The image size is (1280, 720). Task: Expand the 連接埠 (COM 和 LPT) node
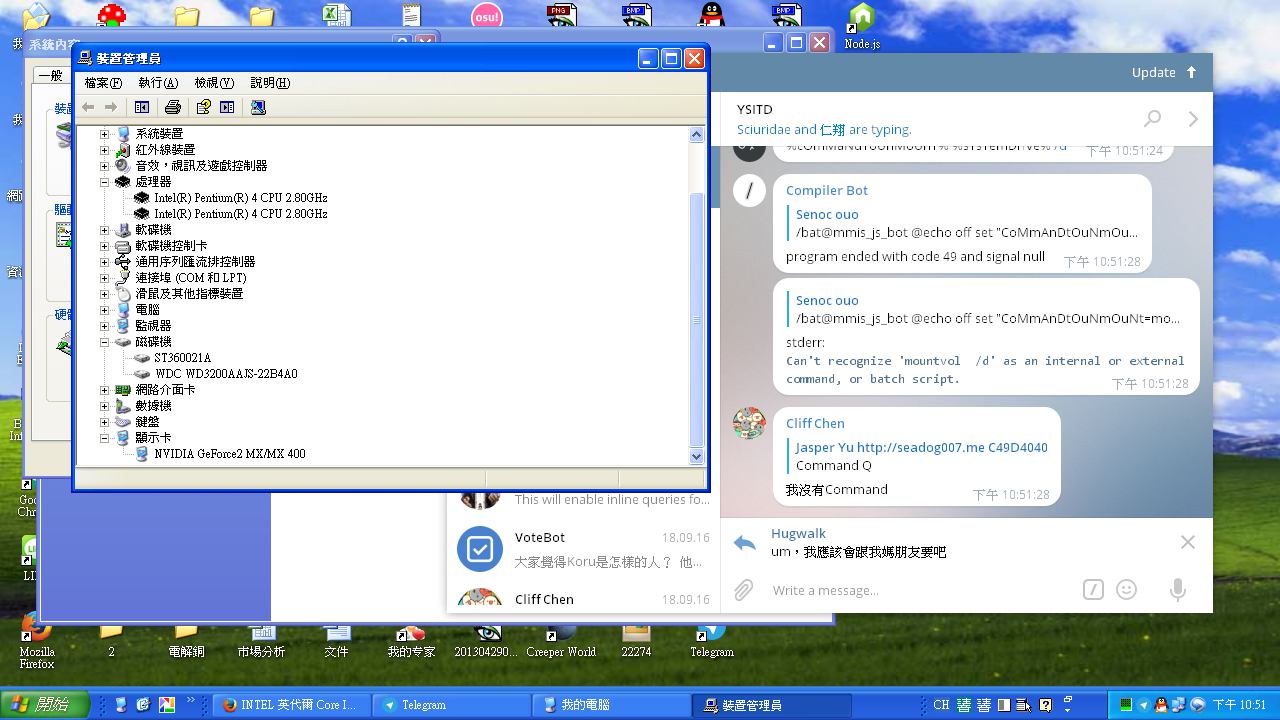click(105, 278)
